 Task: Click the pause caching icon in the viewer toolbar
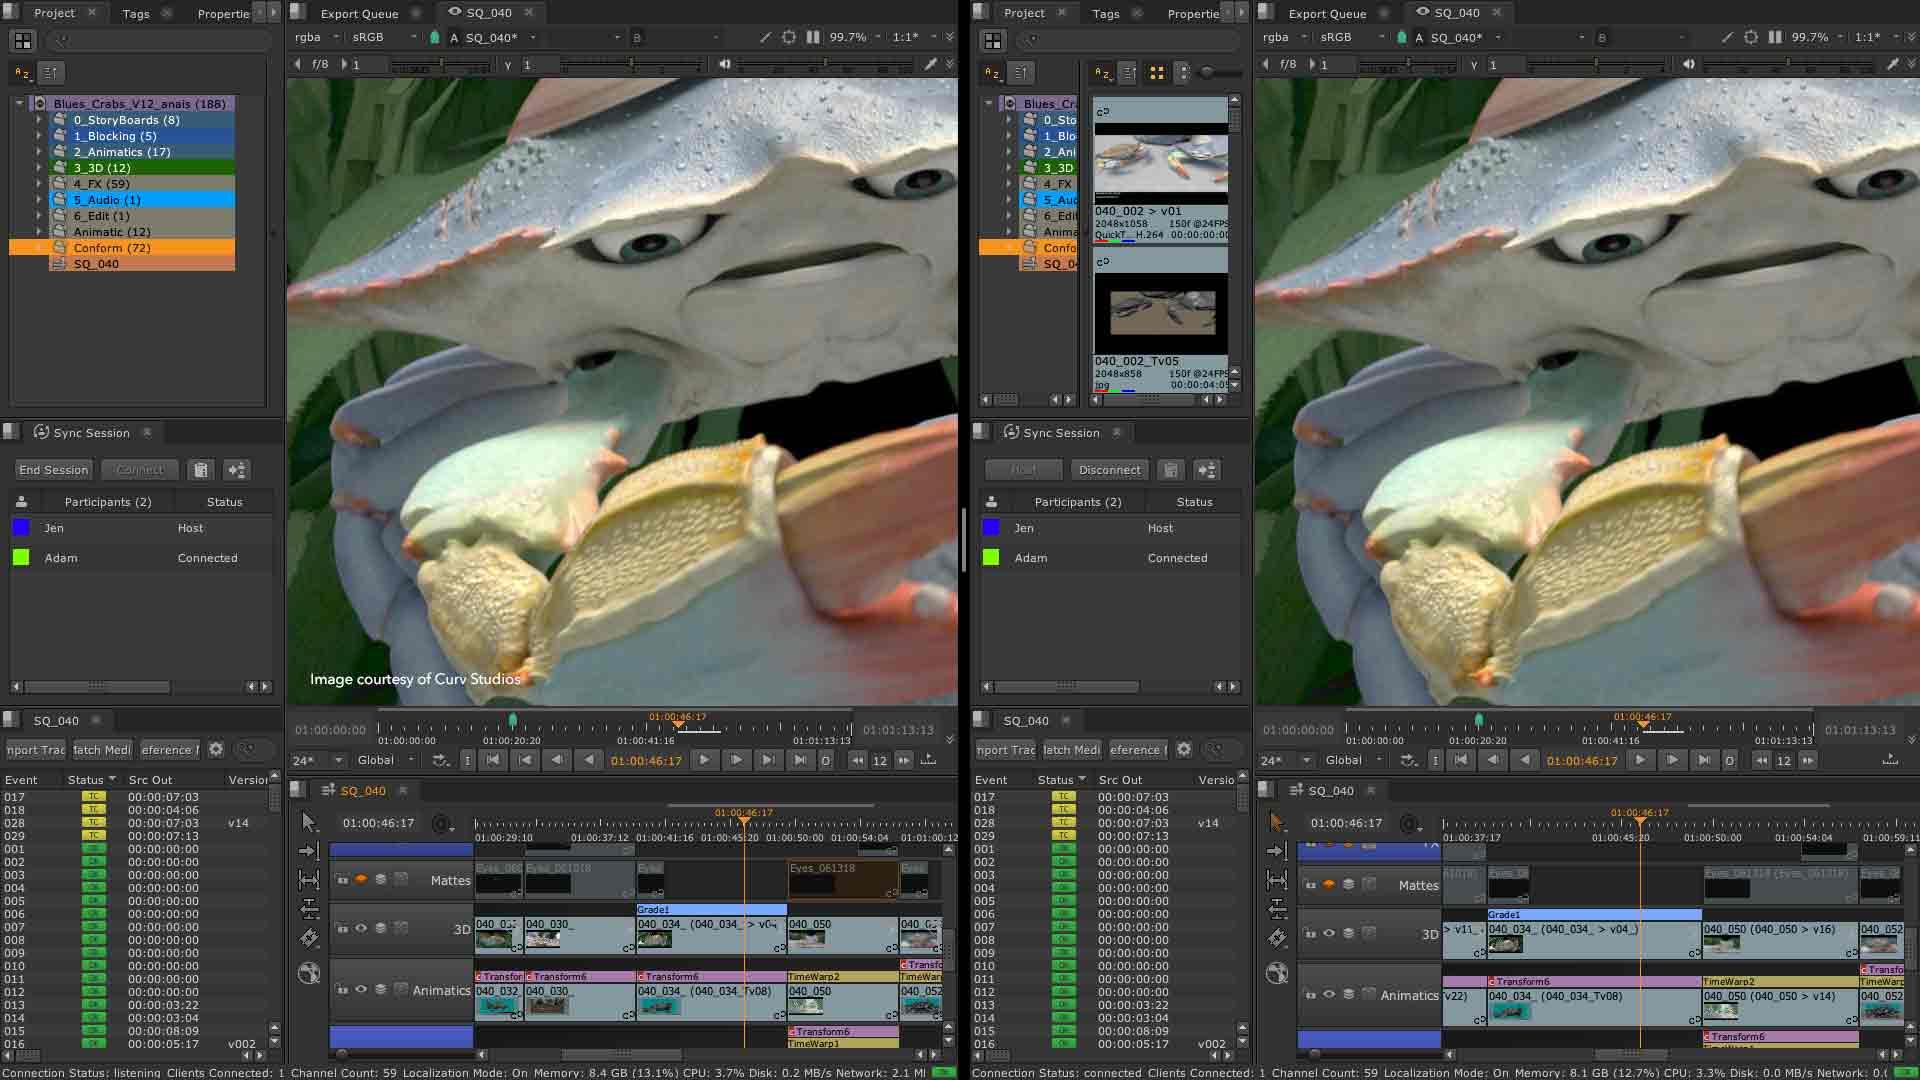813,37
